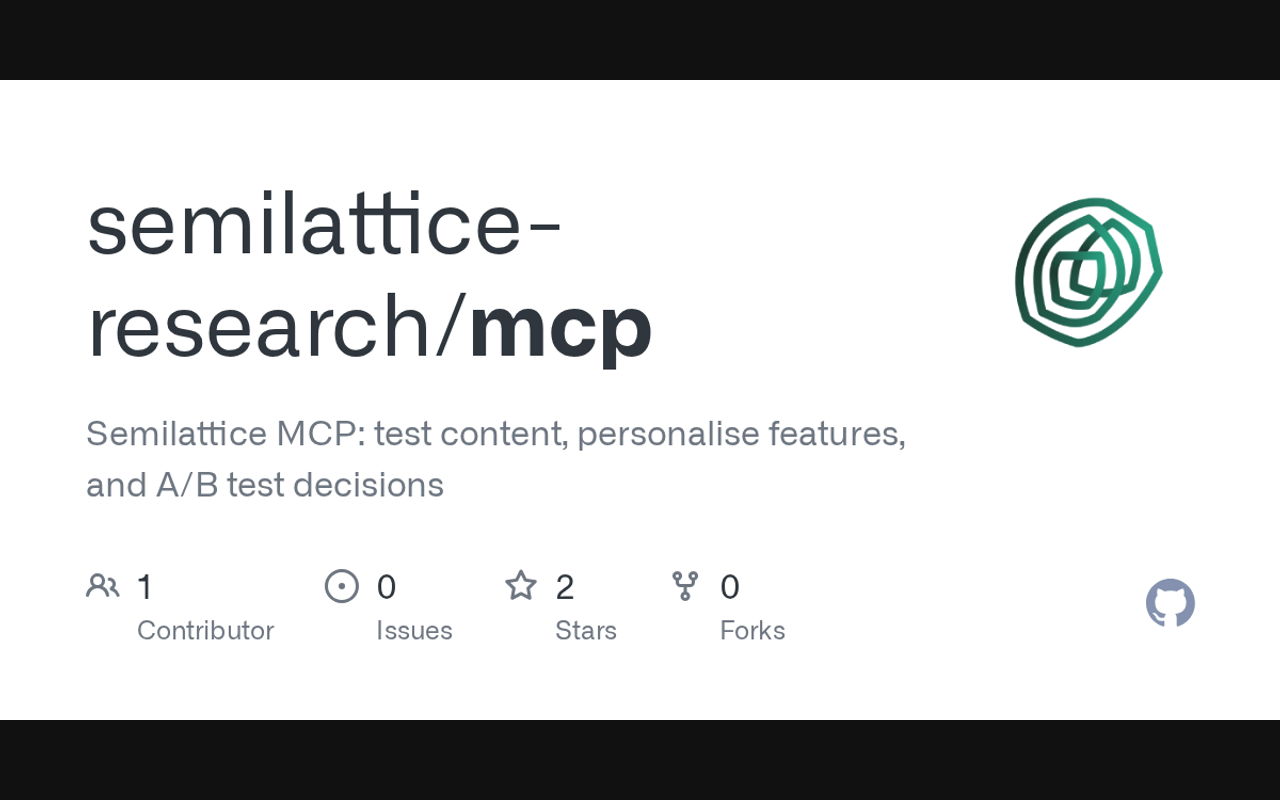Click the description text "and A/B test decisions"
The image size is (1280, 800).
[265, 485]
